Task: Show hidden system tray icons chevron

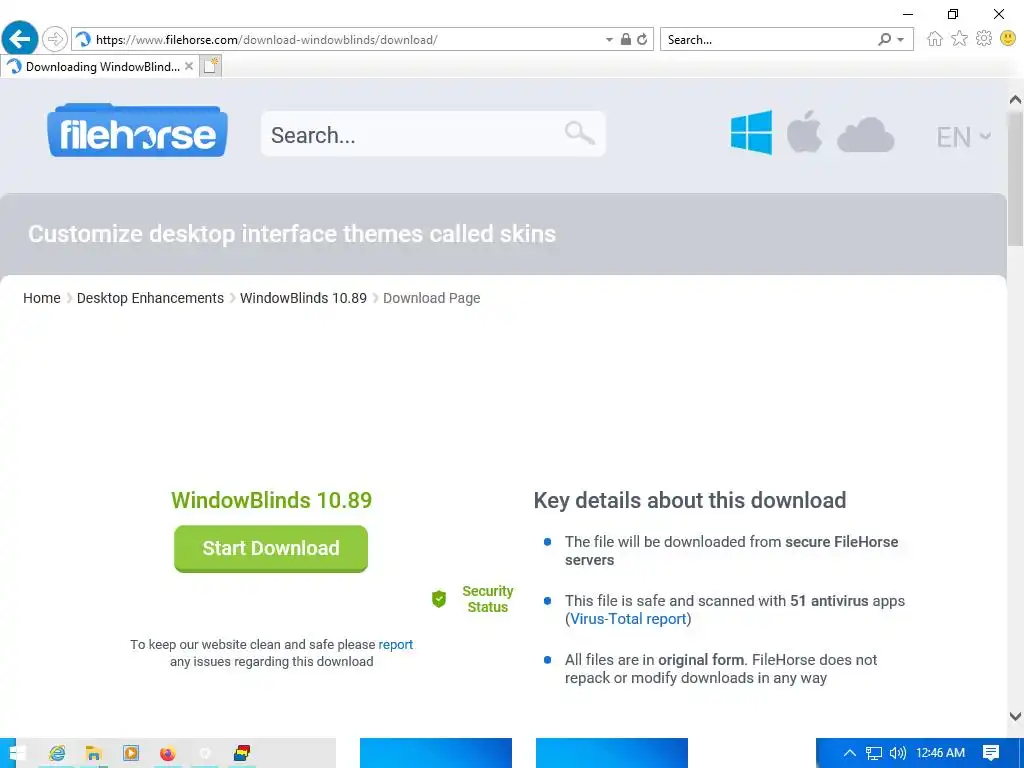Action: (850, 753)
